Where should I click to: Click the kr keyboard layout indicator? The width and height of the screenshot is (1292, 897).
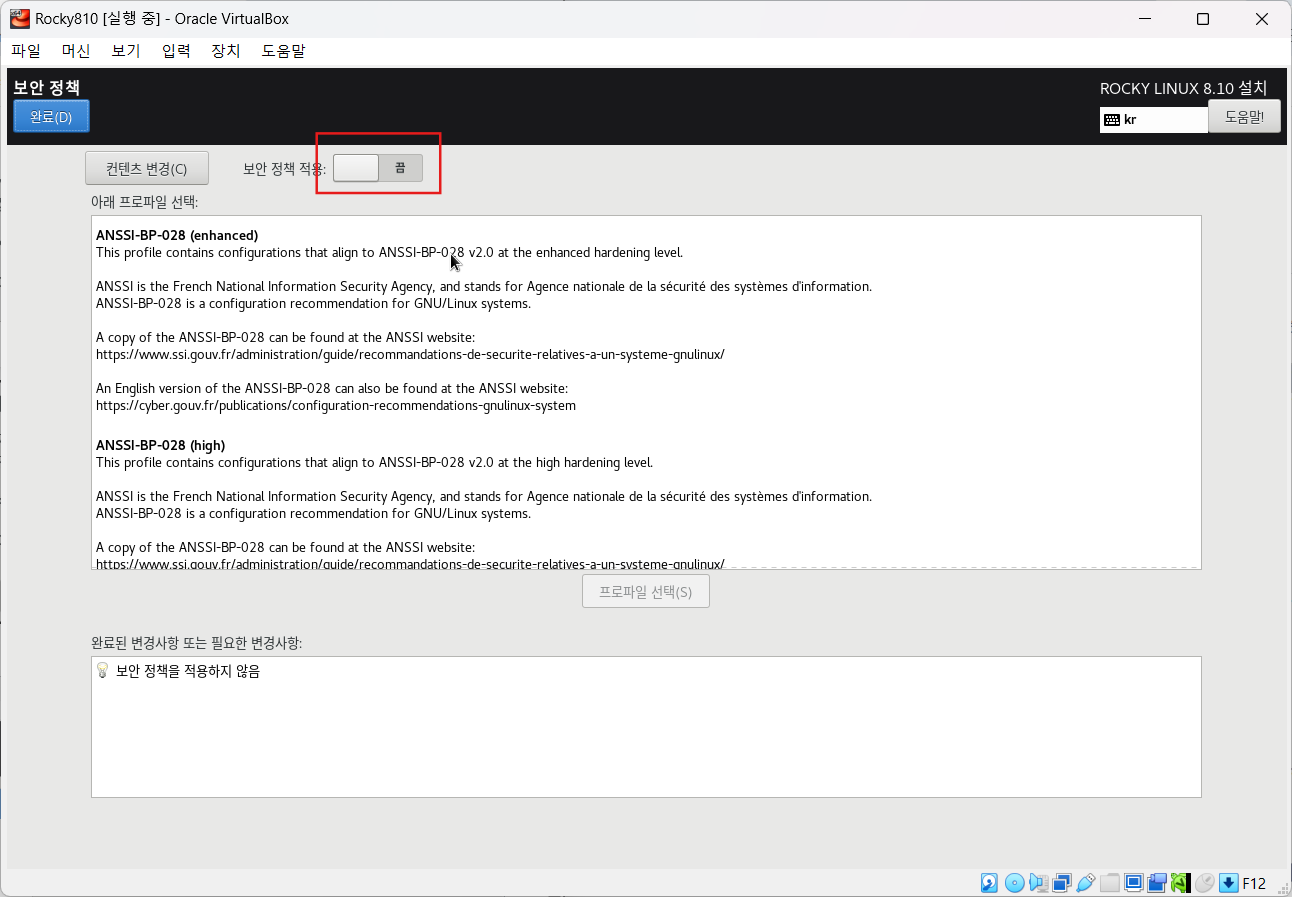(x=1153, y=119)
